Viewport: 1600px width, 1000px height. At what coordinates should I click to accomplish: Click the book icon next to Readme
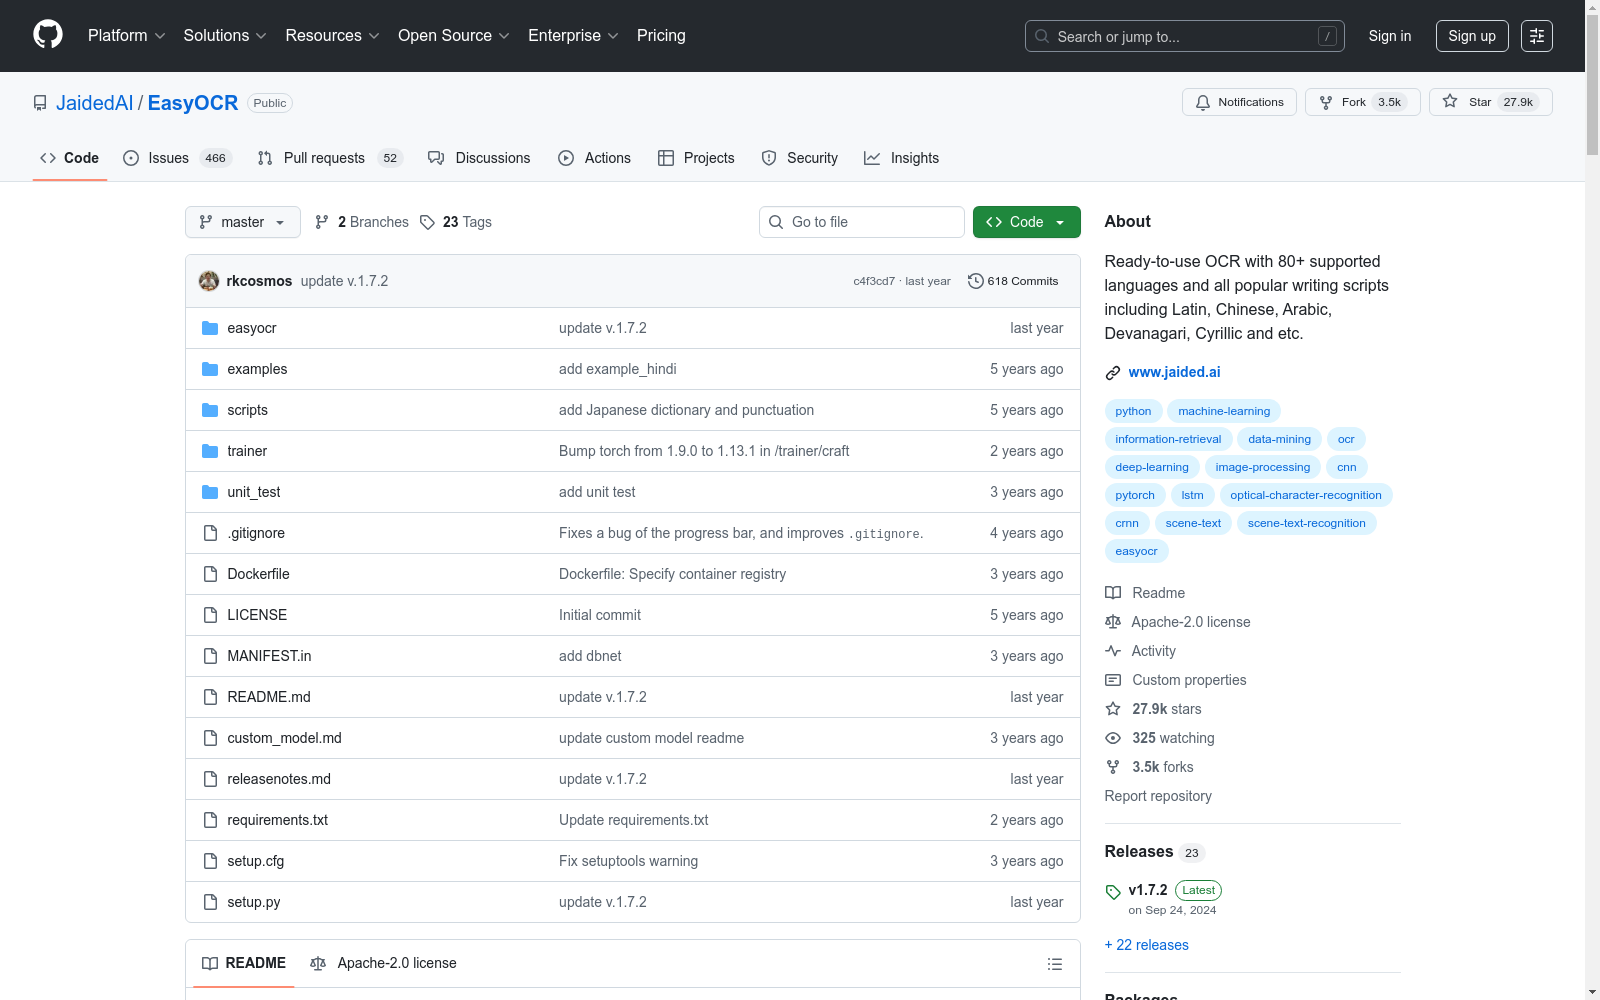[x=1113, y=593]
